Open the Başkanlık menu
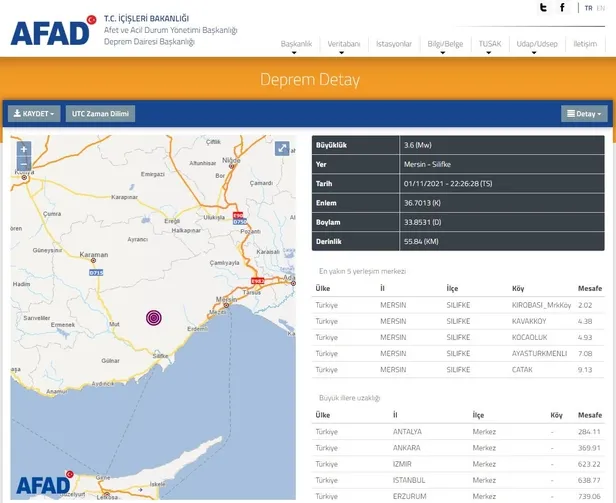This screenshot has width=616, height=503. 296,44
